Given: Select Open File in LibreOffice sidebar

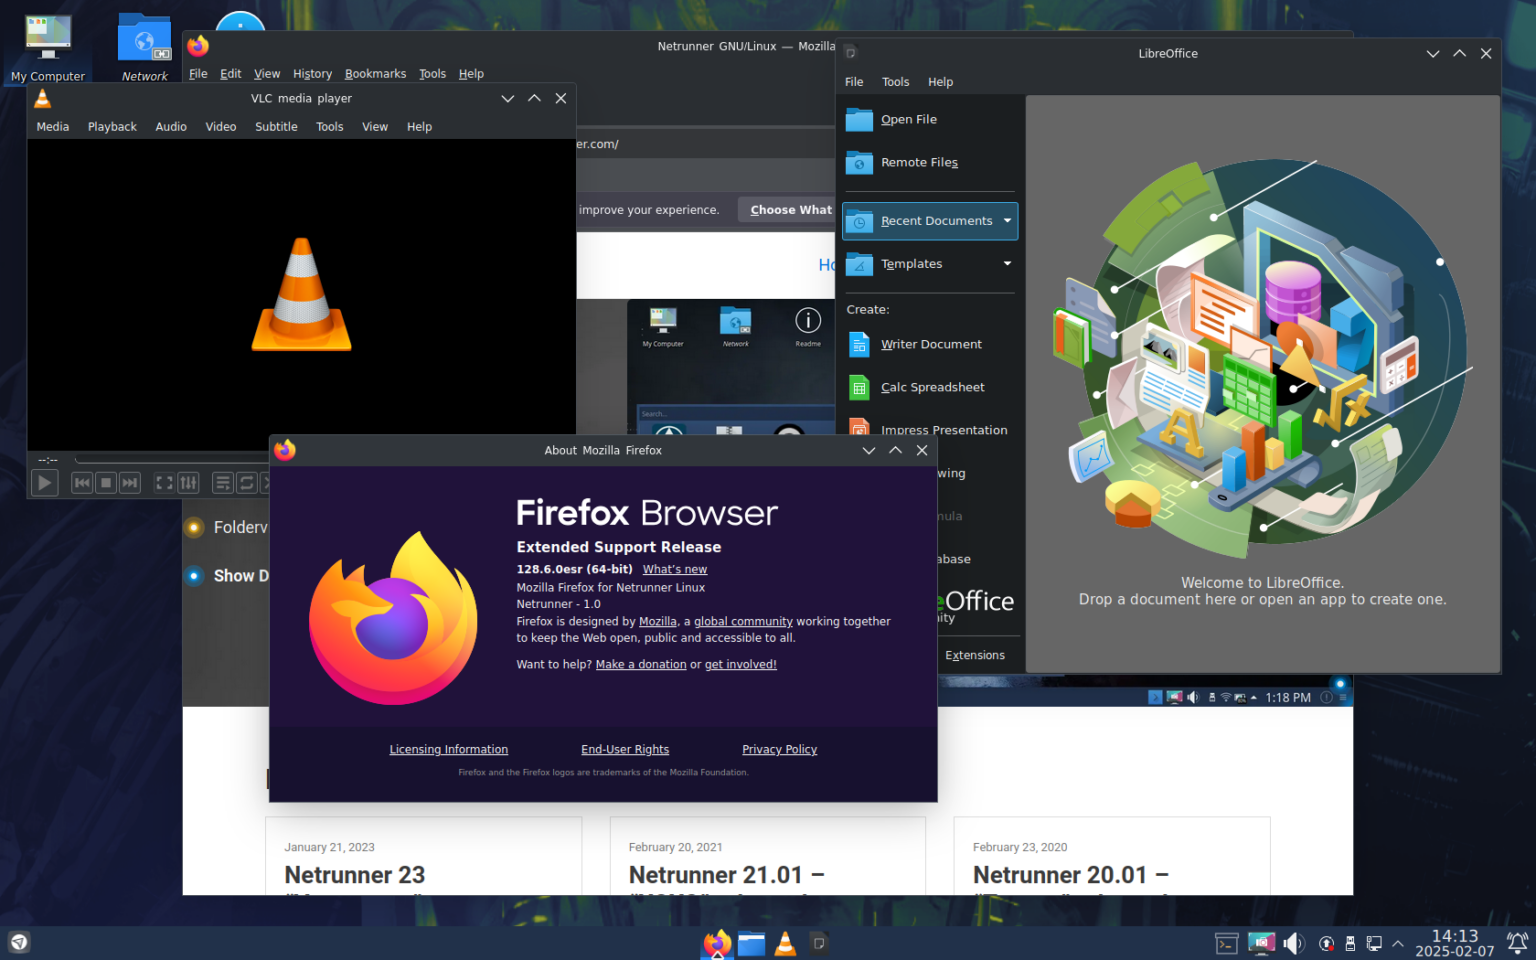Looking at the screenshot, I should tap(908, 119).
